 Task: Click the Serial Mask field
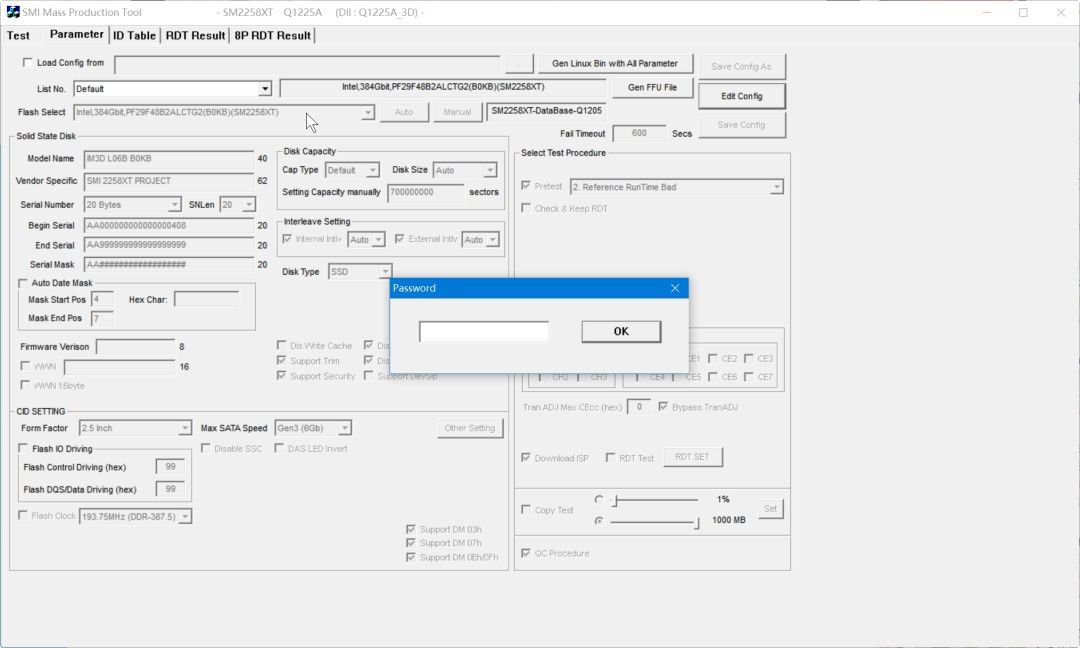pos(169,264)
